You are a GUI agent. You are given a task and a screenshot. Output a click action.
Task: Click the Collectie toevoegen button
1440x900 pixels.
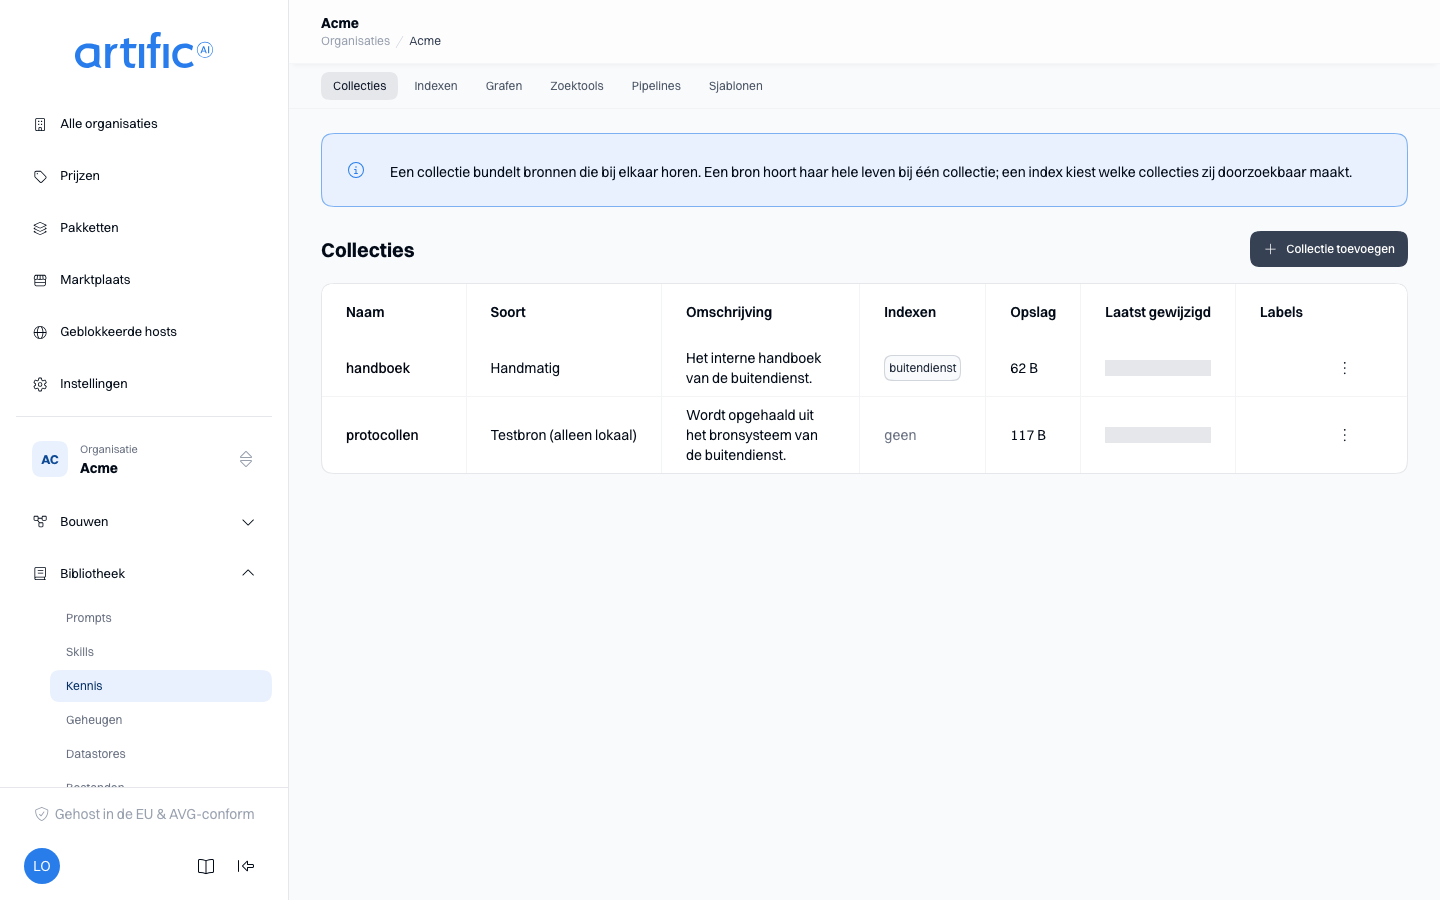[x=1329, y=249]
